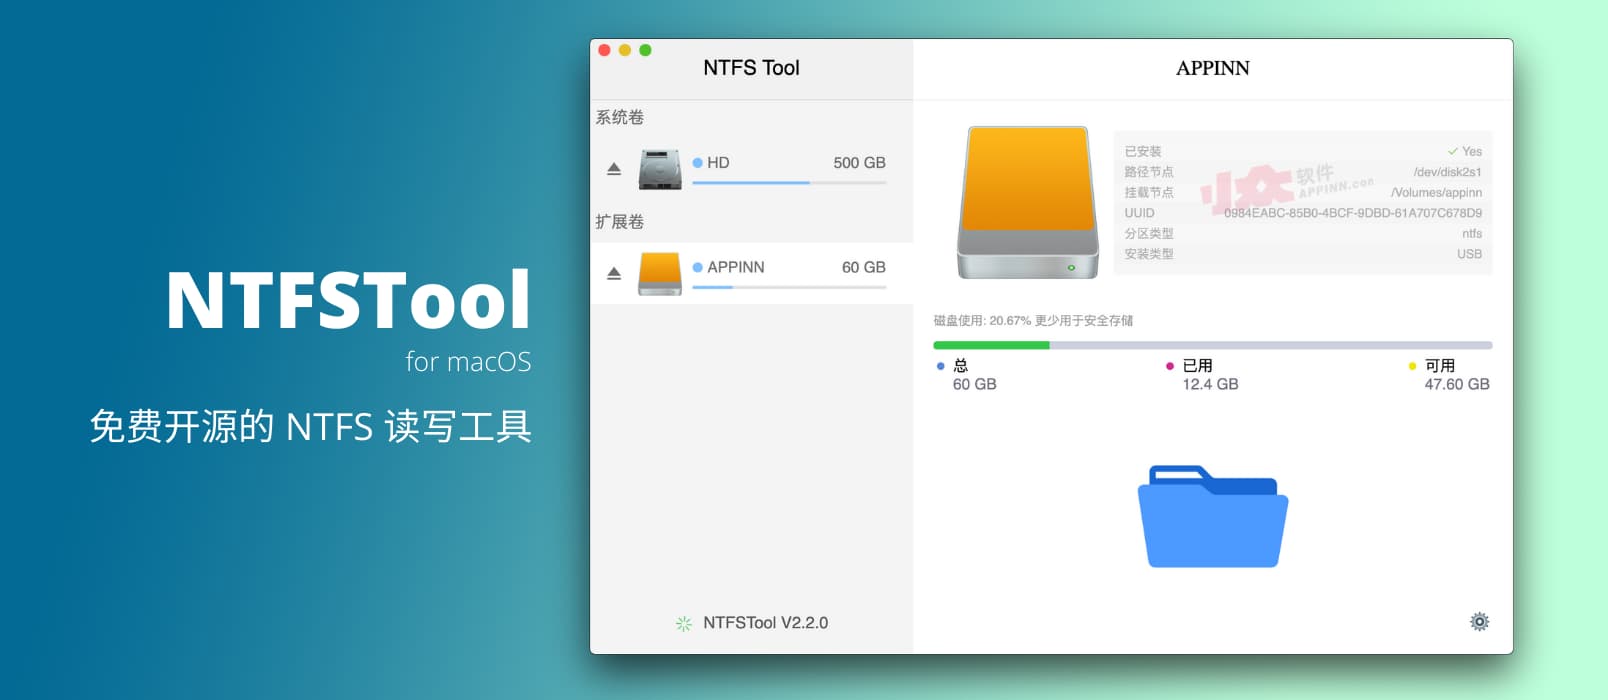This screenshot has width=1608, height=700.
Task: Click the 500 GB size value
Action: (860, 162)
